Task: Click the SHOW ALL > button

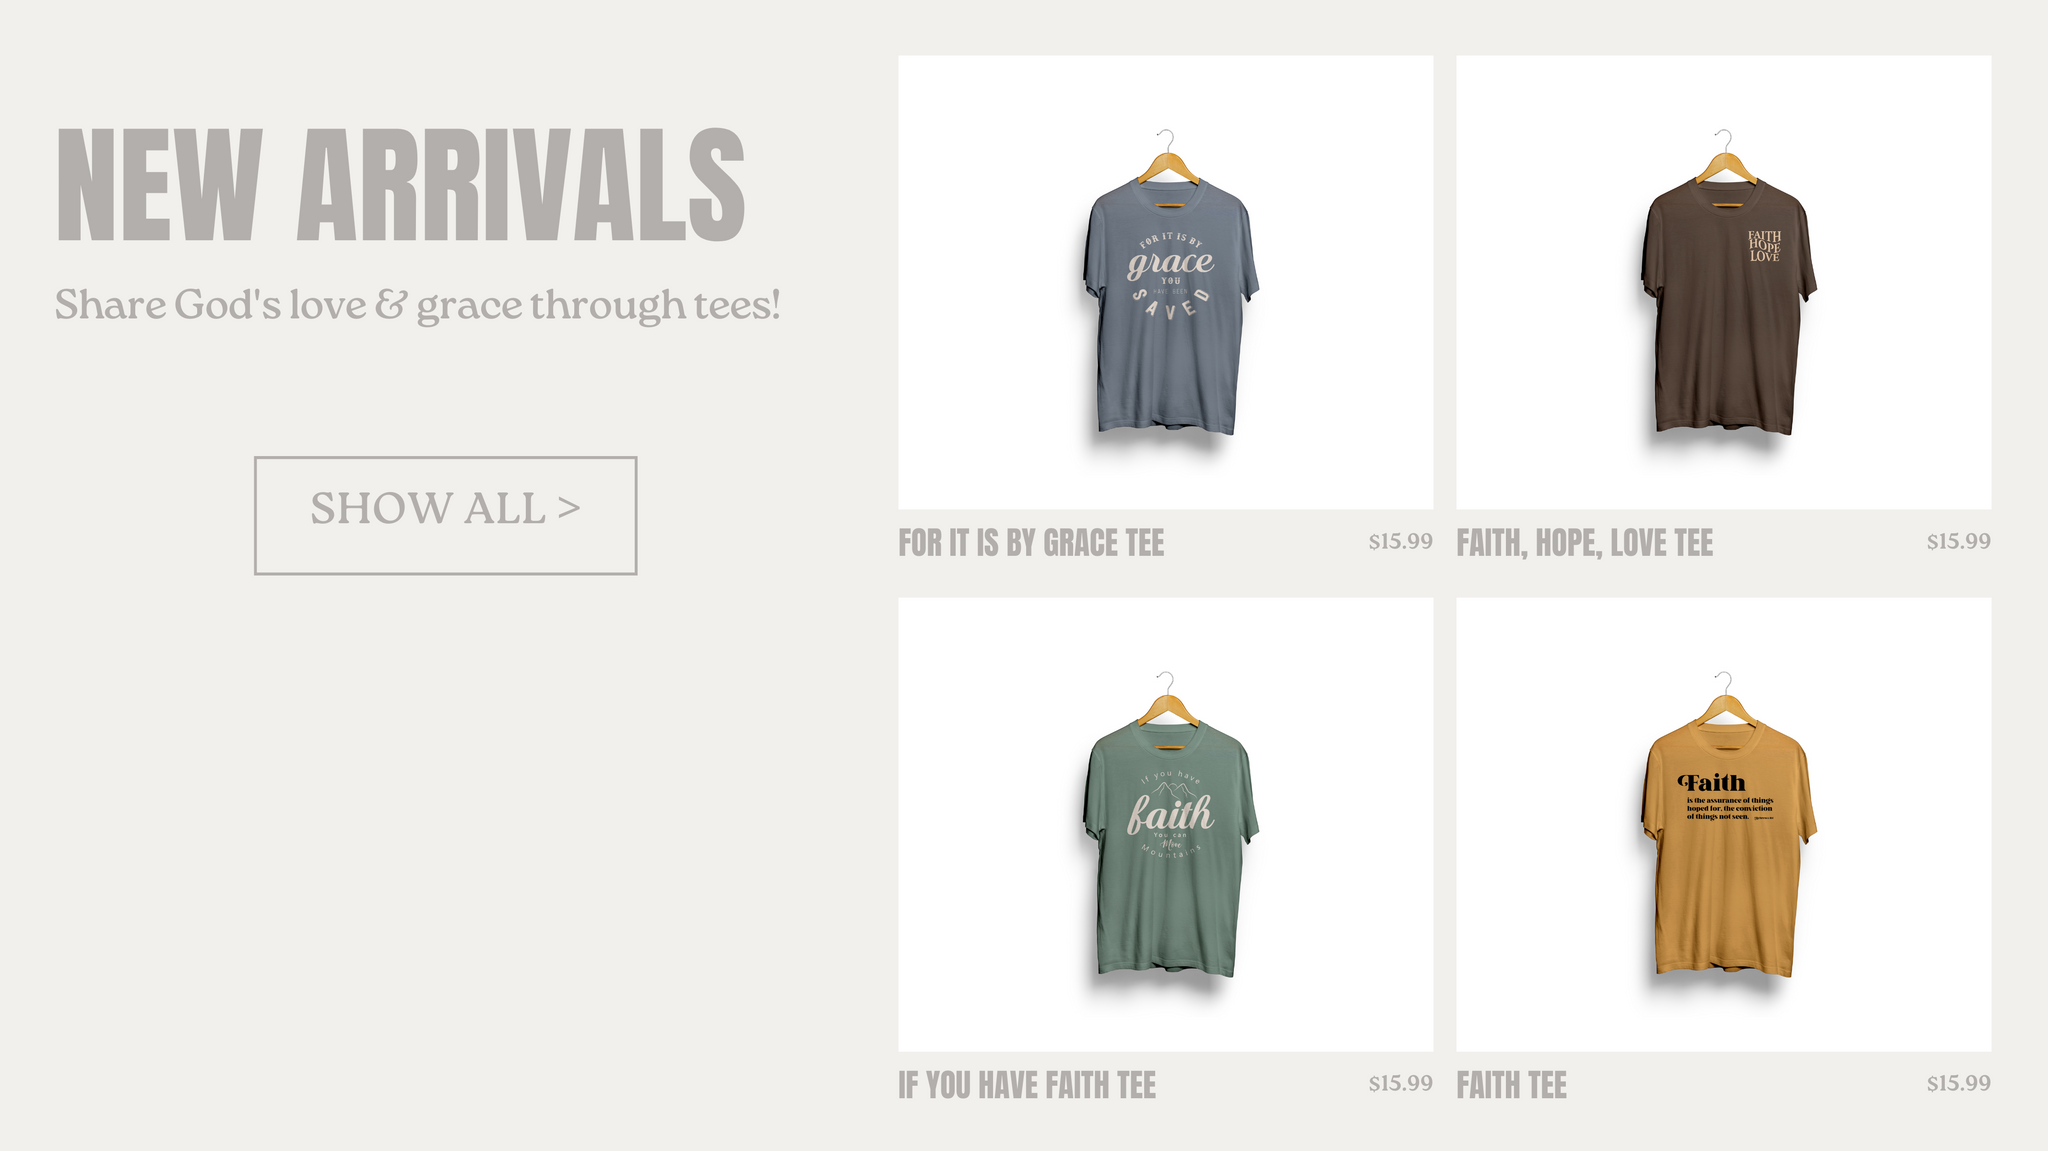Action: 445,516
